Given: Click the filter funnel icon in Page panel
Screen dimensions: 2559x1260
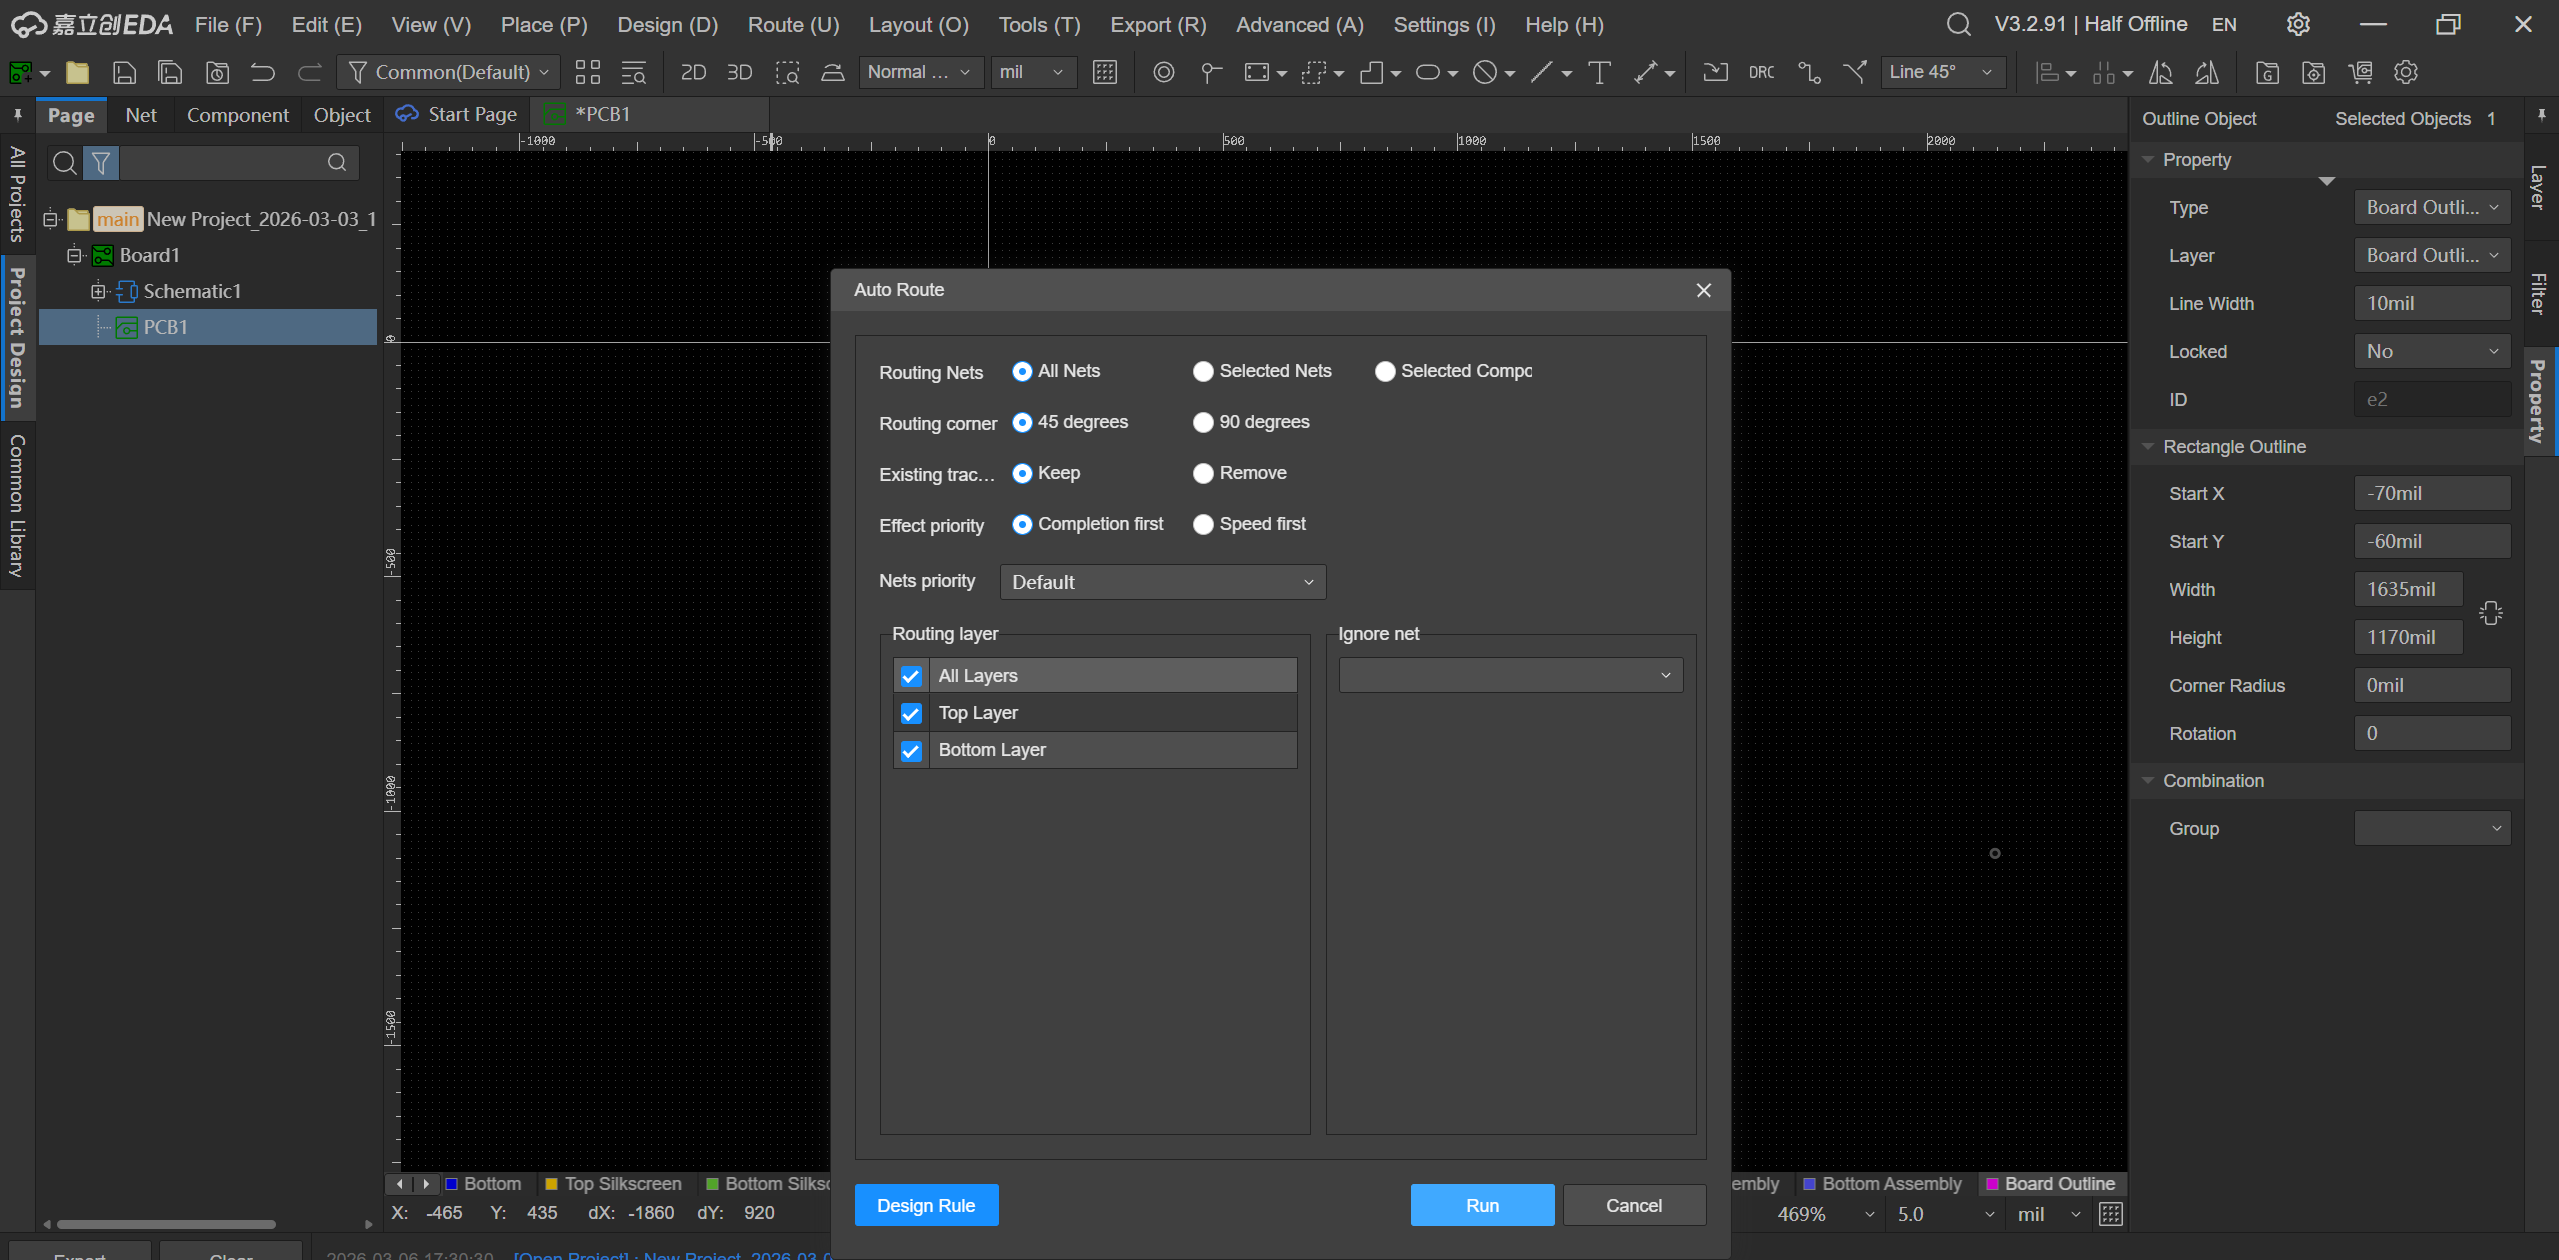Looking at the screenshot, I should (101, 162).
